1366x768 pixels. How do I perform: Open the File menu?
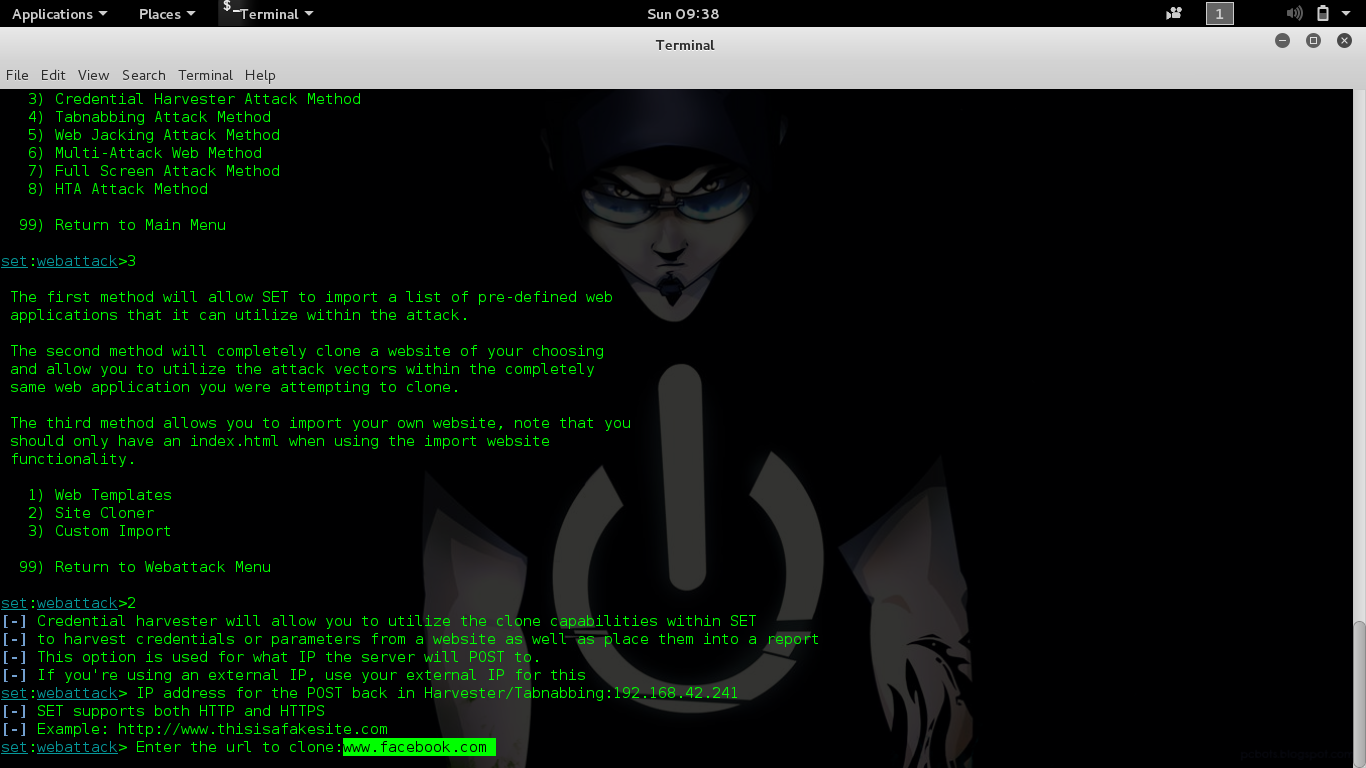tap(17, 75)
